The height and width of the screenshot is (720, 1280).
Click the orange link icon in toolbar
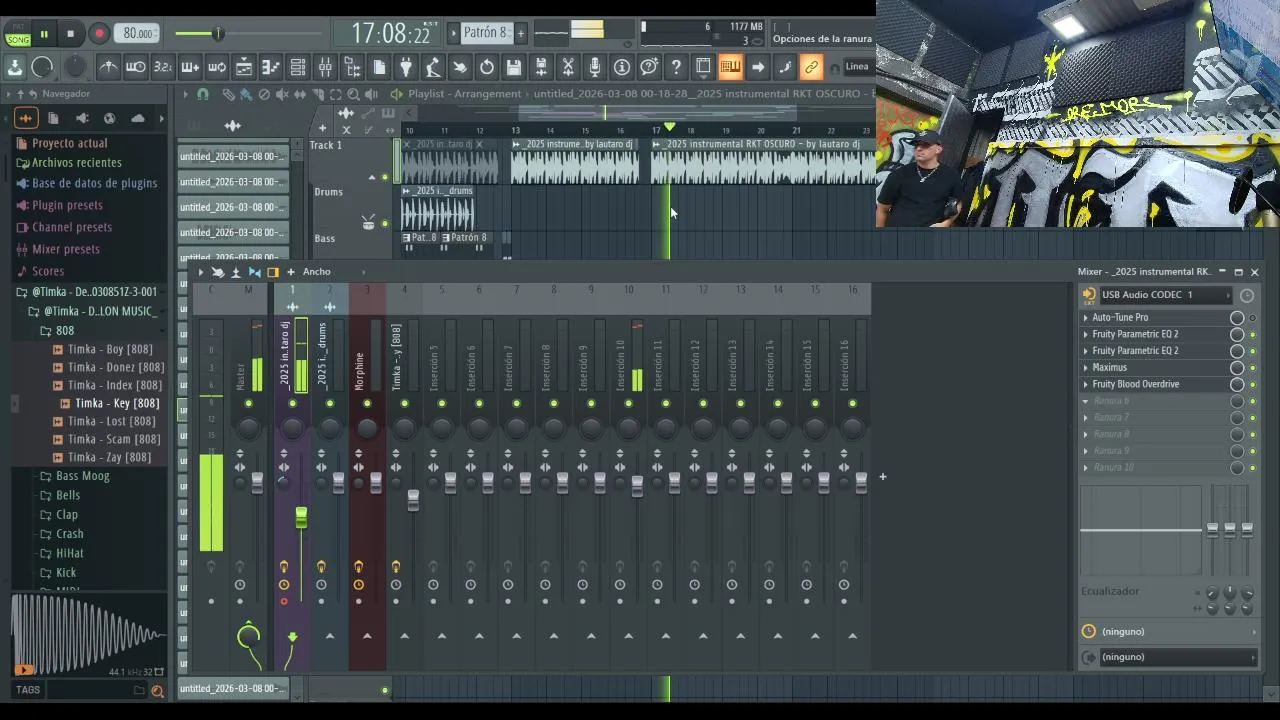point(811,67)
